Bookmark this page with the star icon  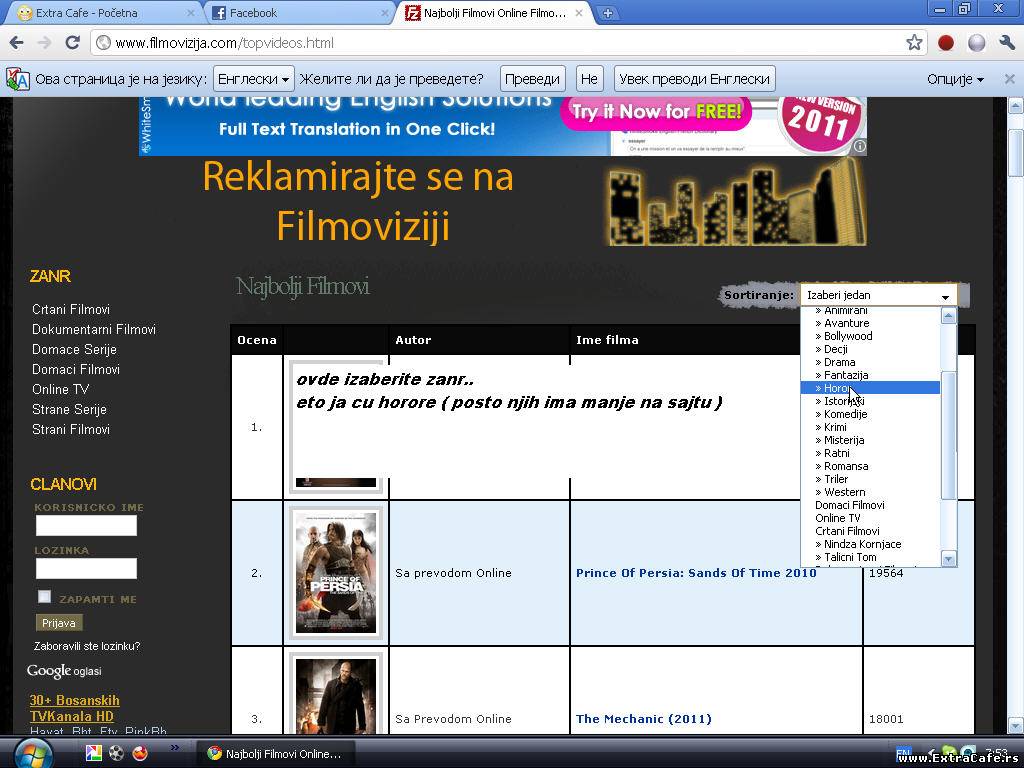pos(914,43)
